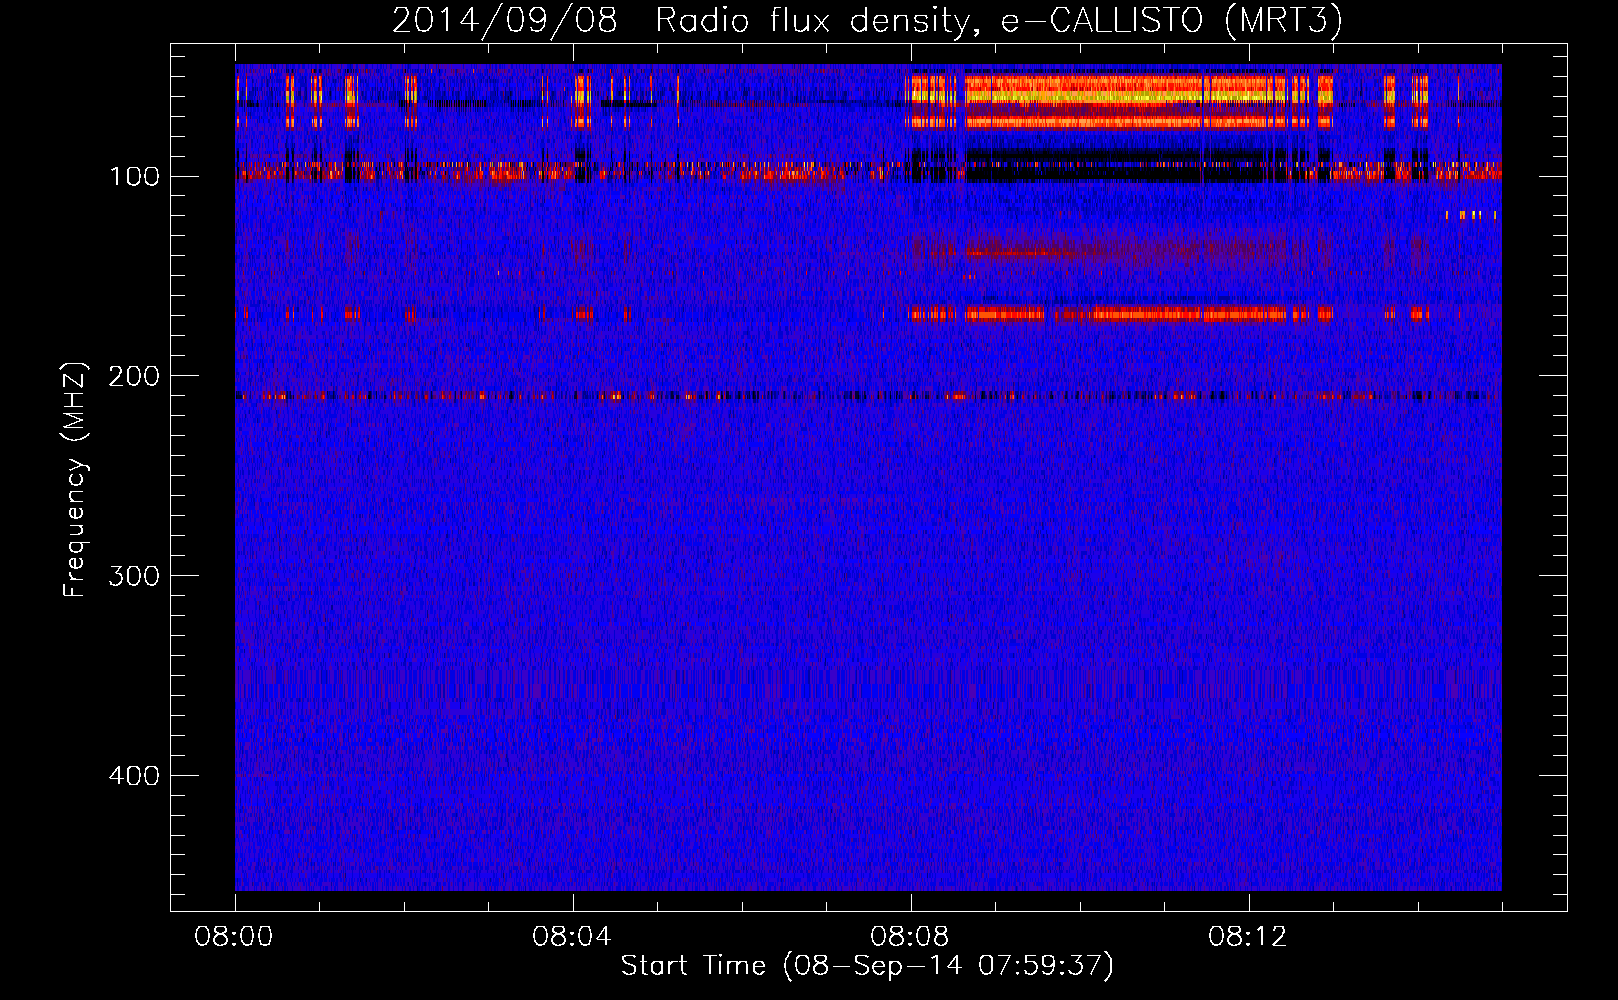The width and height of the screenshot is (1618, 1000).
Task: Click the plot title 2014/09/08 Radio flux density
Action: [x=867, y=20]
